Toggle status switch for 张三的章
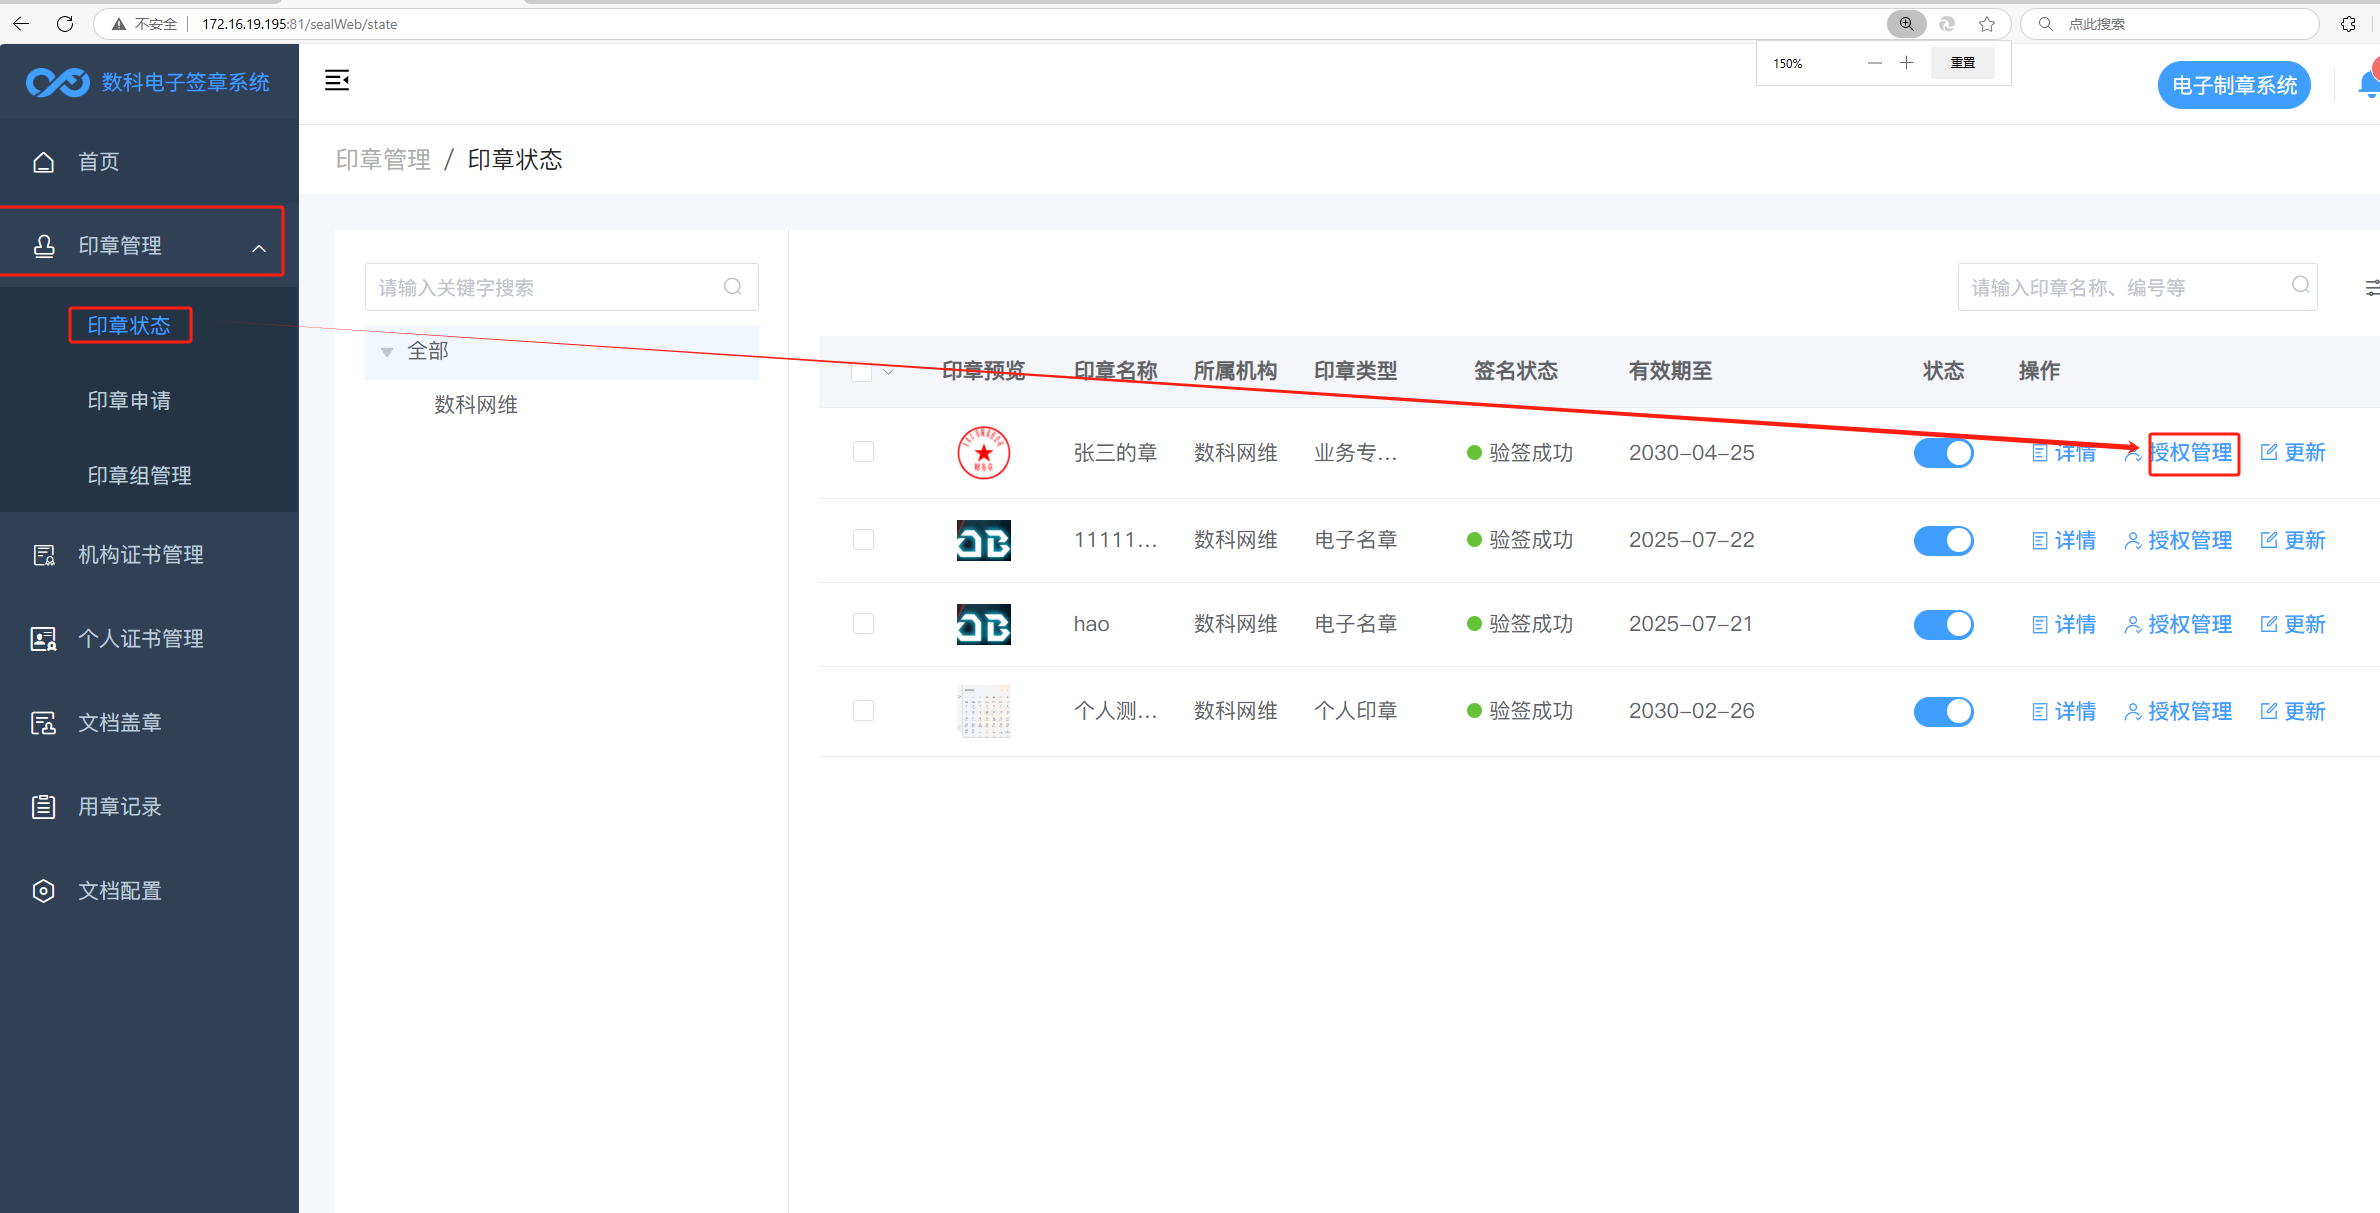This screenshot has width=2380, height=1213. (1943, 453)
